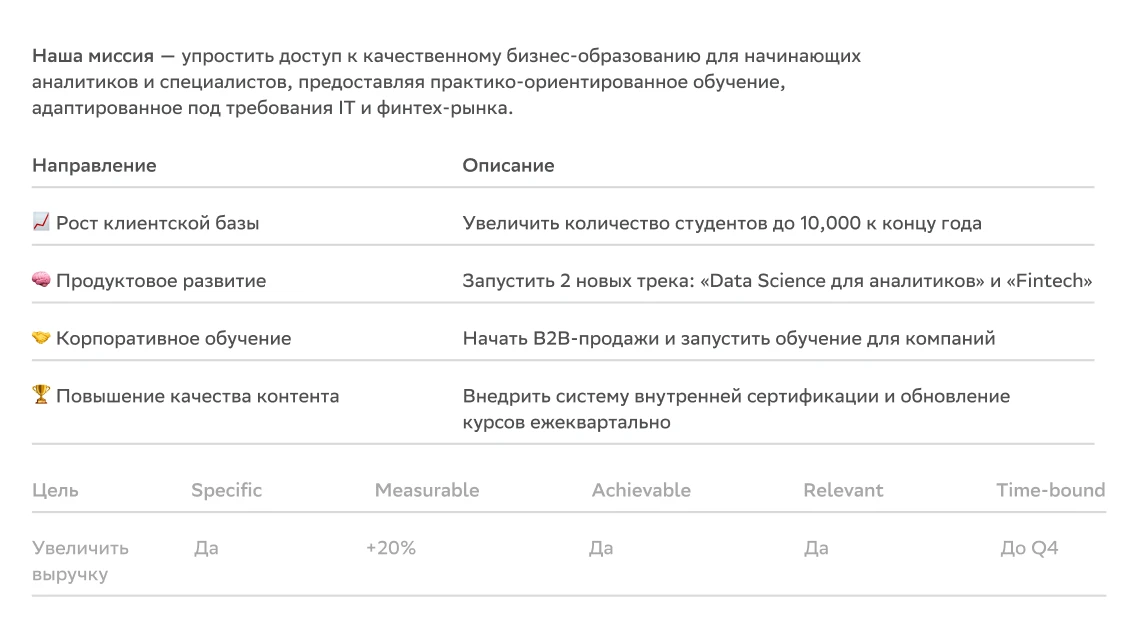Click the +20% Measurable cell
This screenshot has width=1140, height=640.
pyautogui.click(x=391, y=548)
